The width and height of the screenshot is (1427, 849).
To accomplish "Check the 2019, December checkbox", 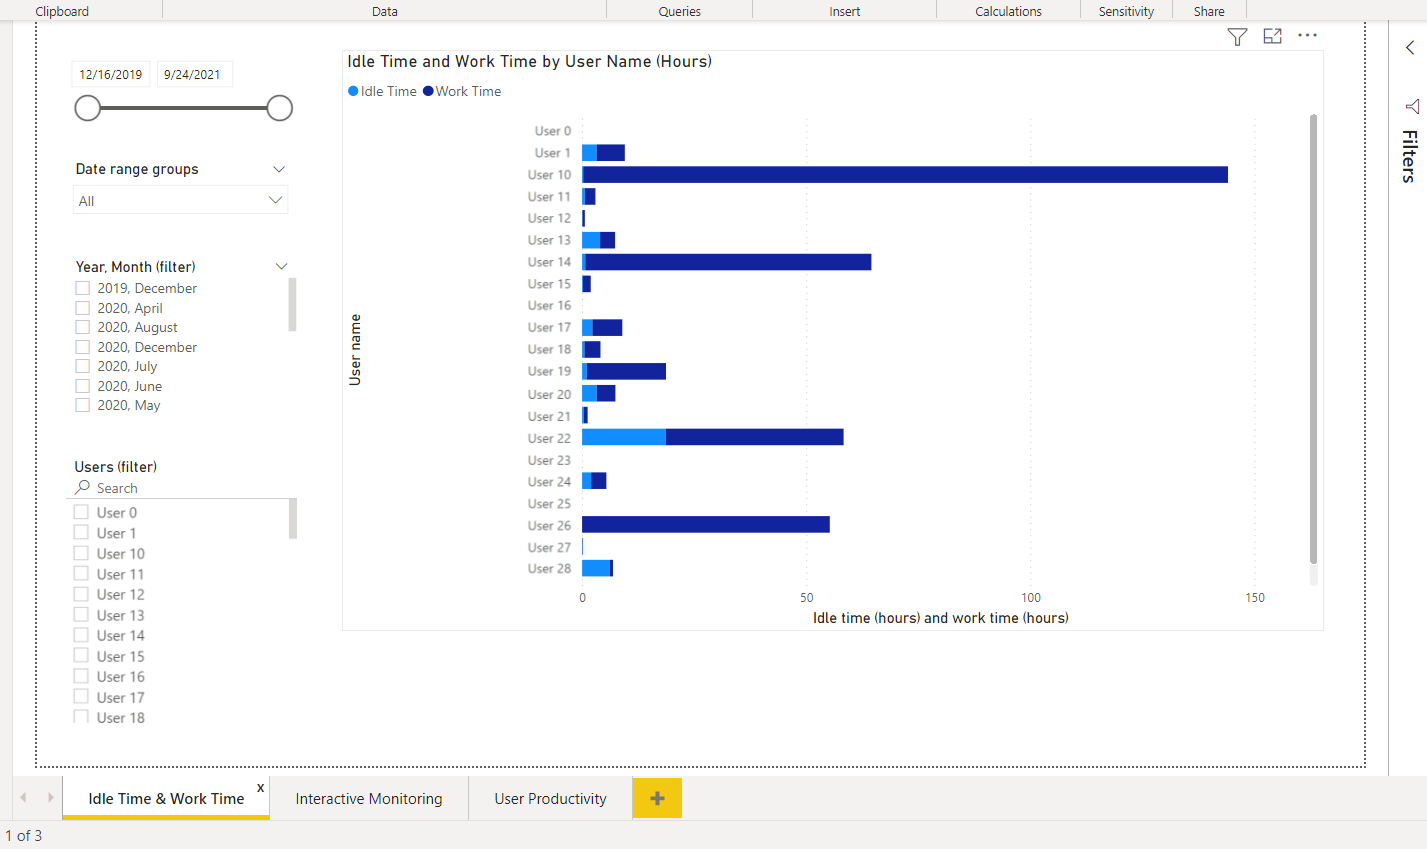I will 83,288.
